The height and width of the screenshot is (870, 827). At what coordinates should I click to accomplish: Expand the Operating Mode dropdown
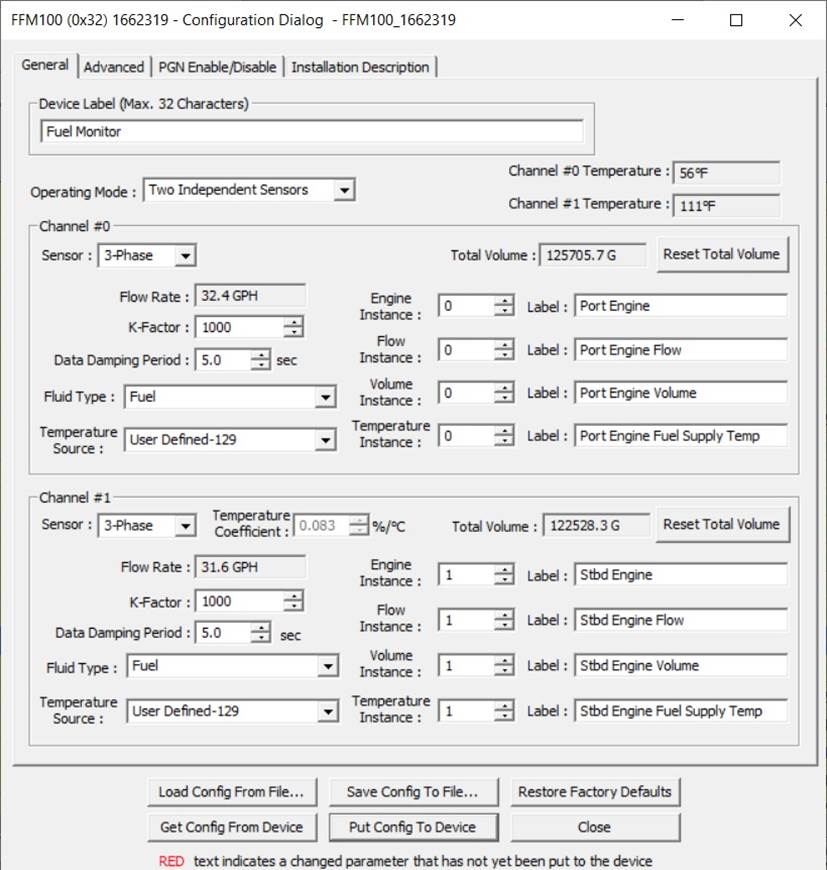click(x=344, y=190)
